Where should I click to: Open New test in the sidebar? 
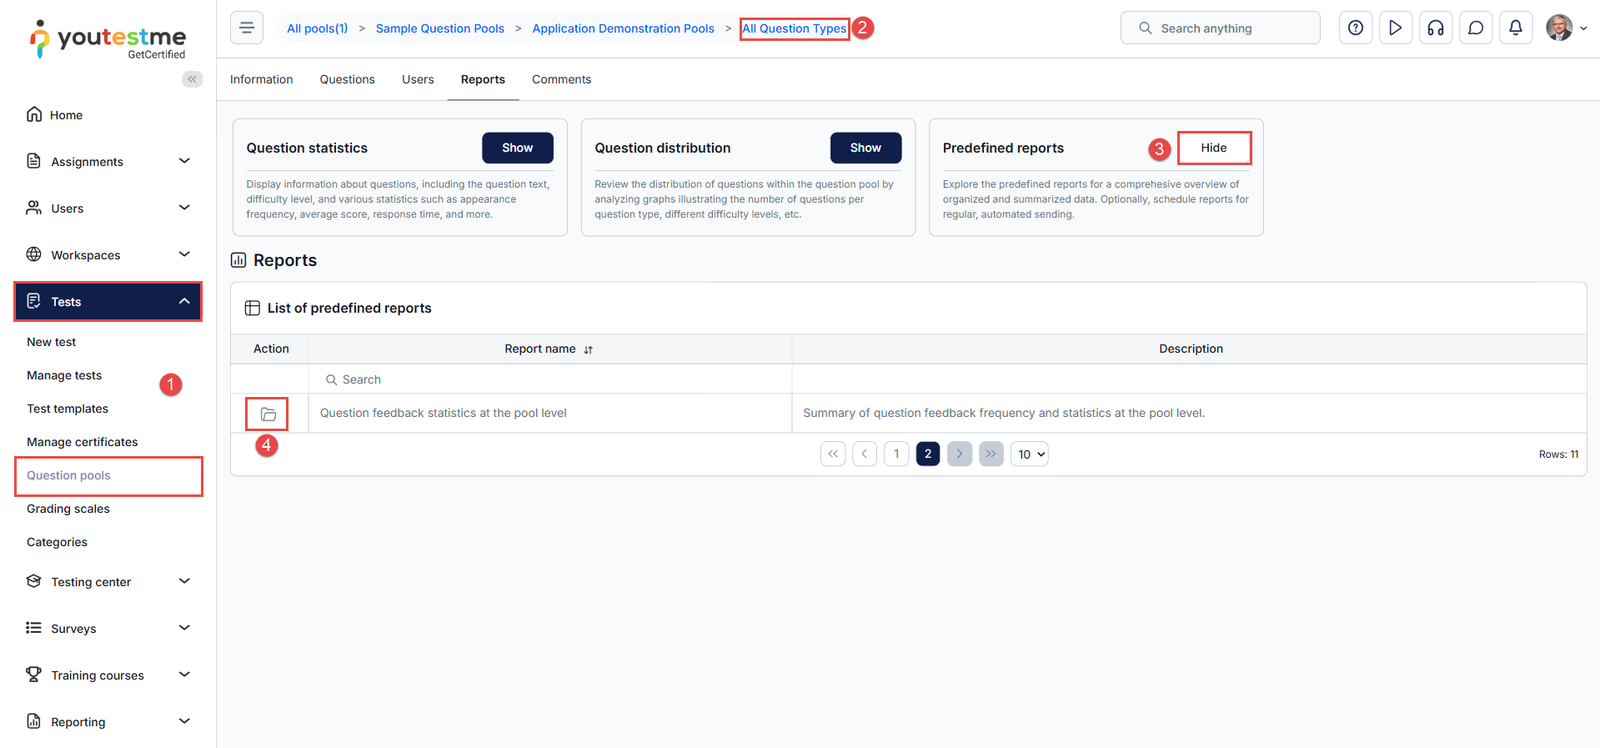pyautogui.click(x=51, y=342)
